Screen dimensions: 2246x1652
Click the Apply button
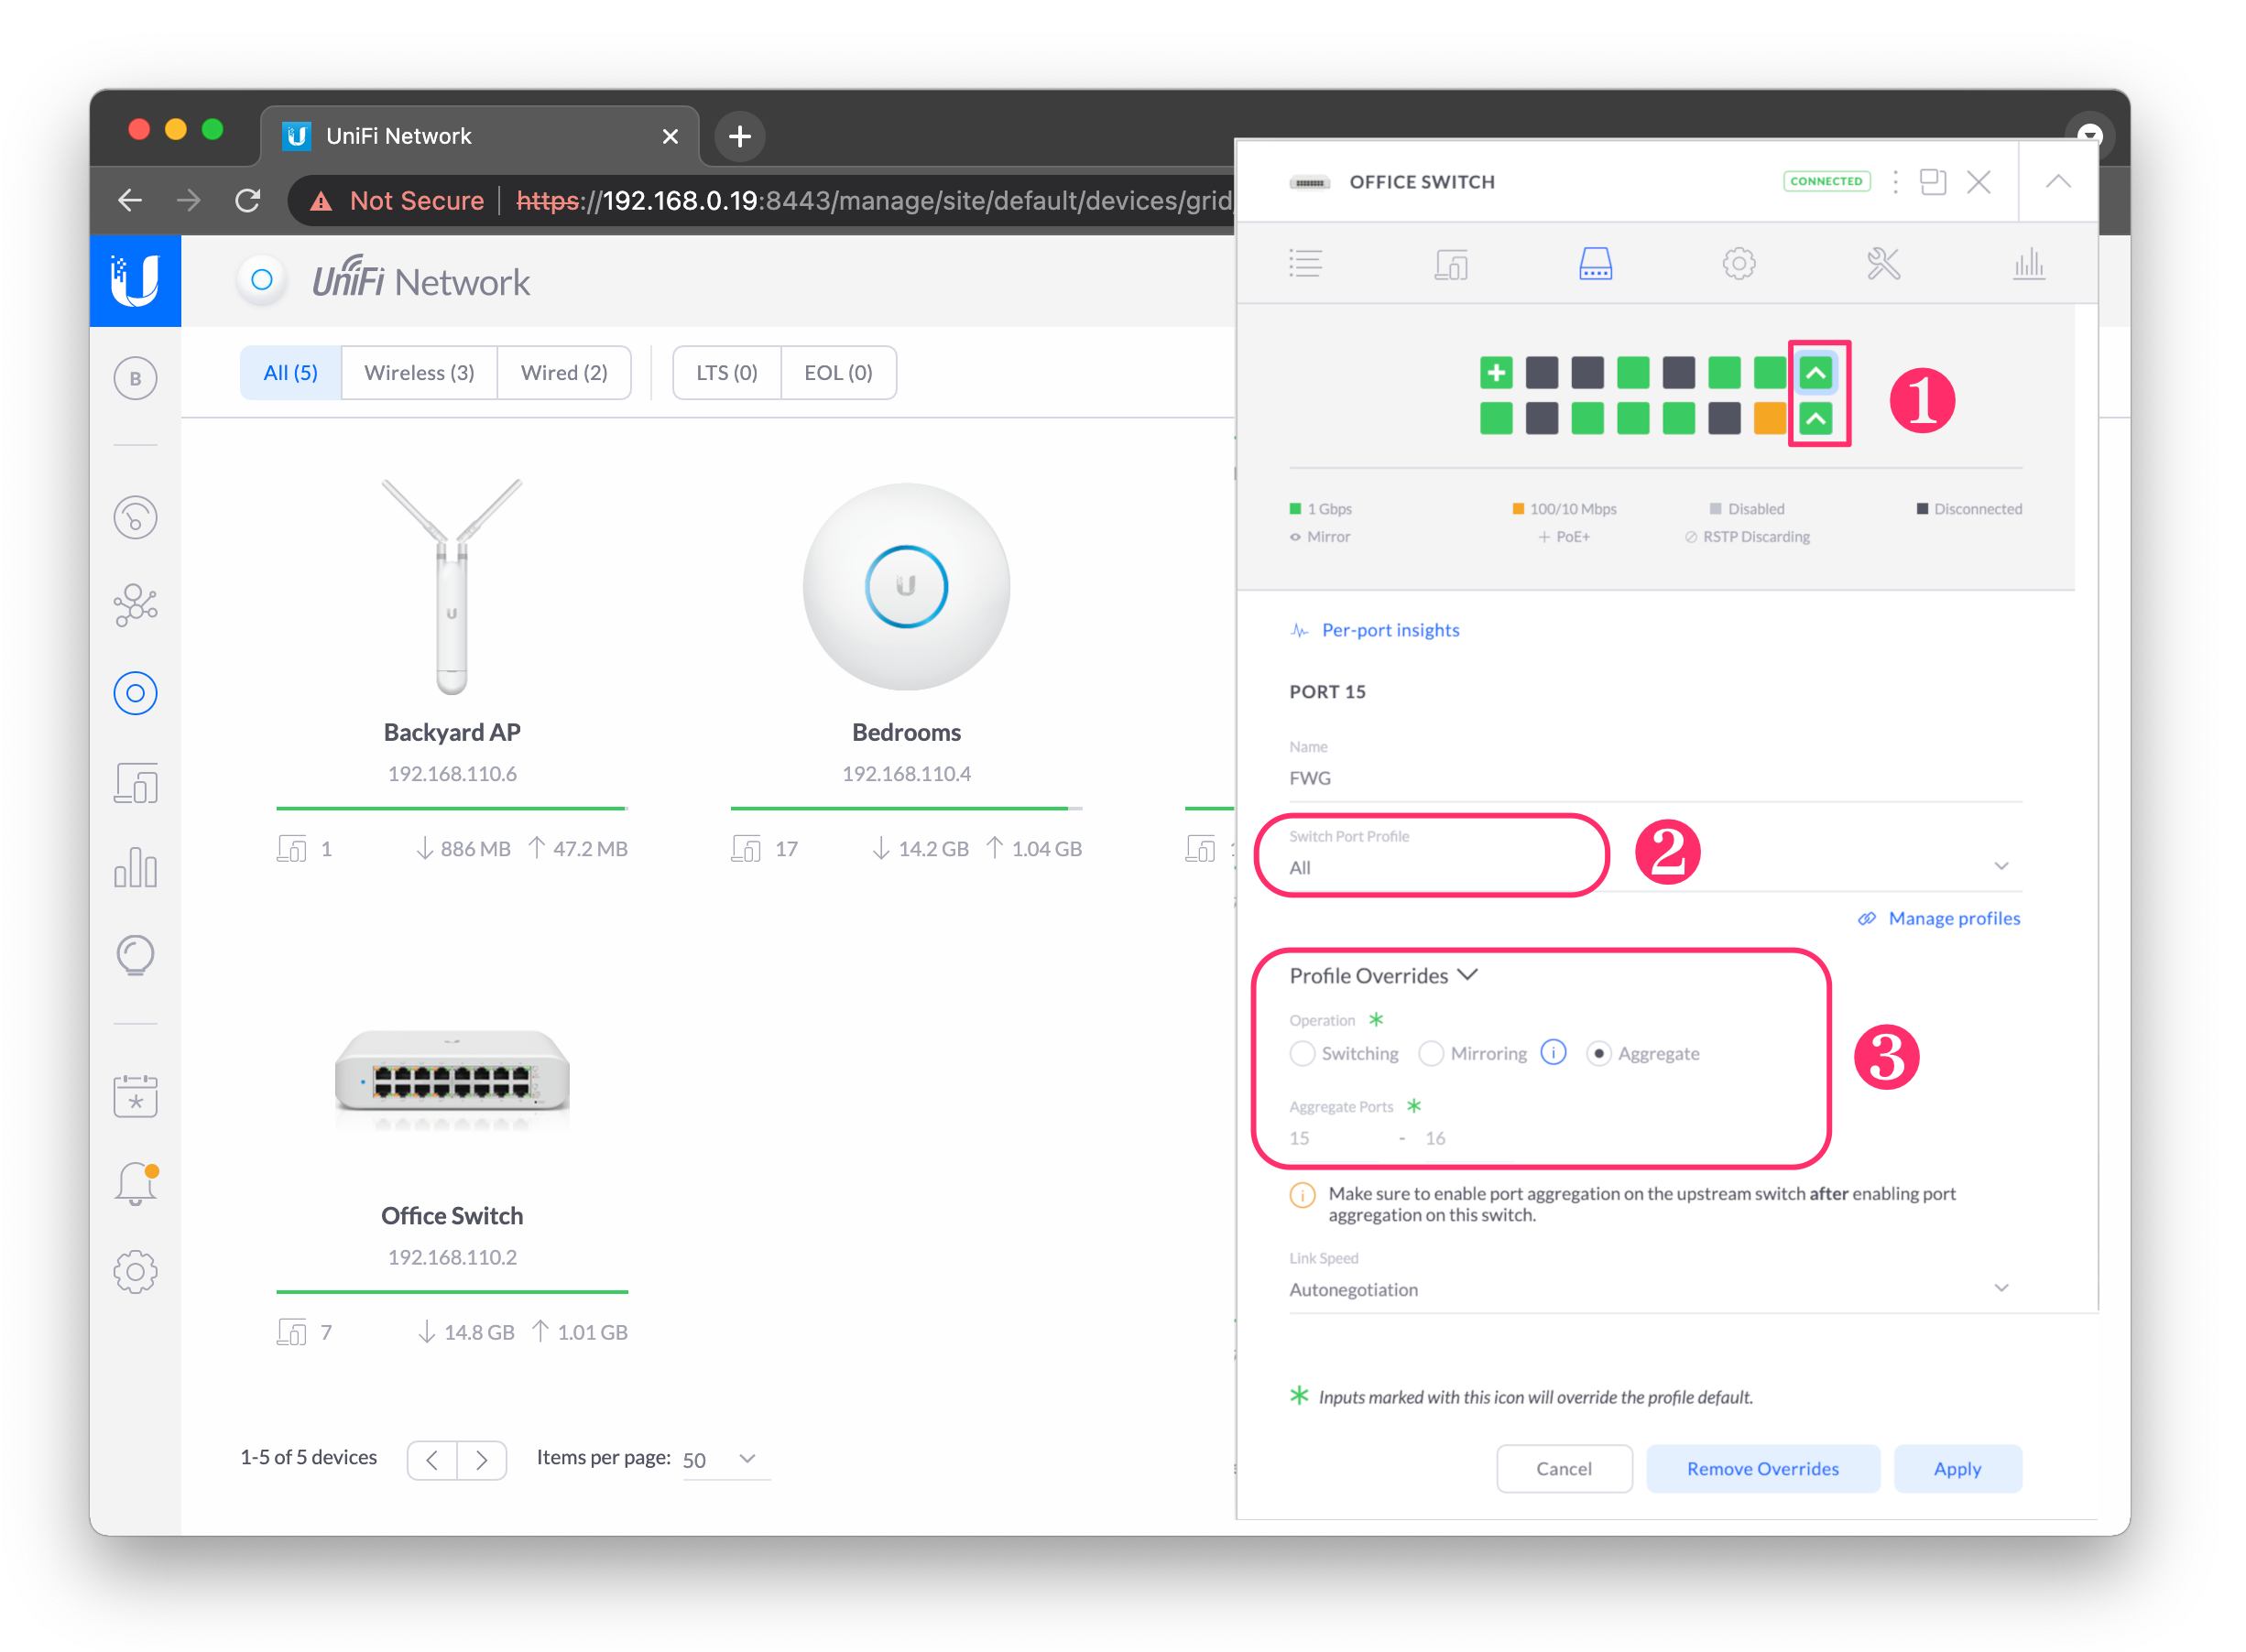click(1957, 1468)
